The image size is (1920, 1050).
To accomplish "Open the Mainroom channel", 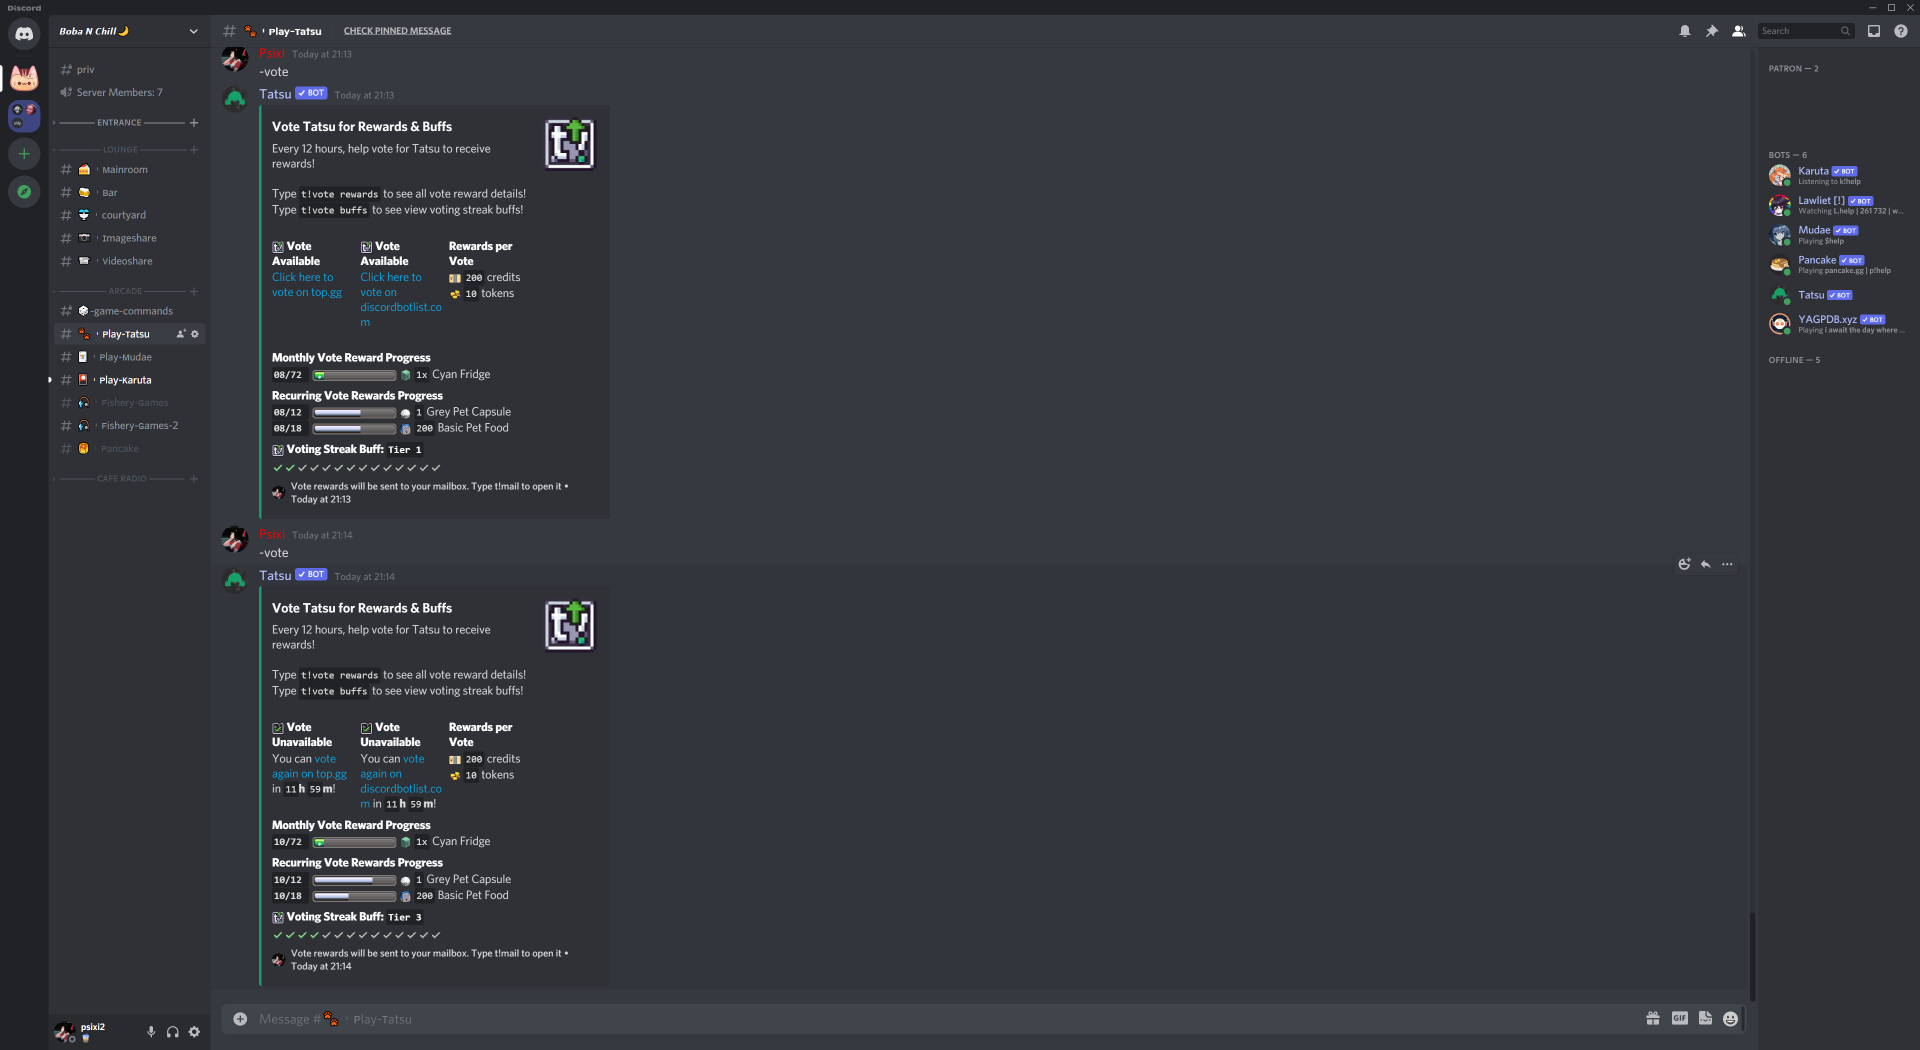I will click(124, 170).
